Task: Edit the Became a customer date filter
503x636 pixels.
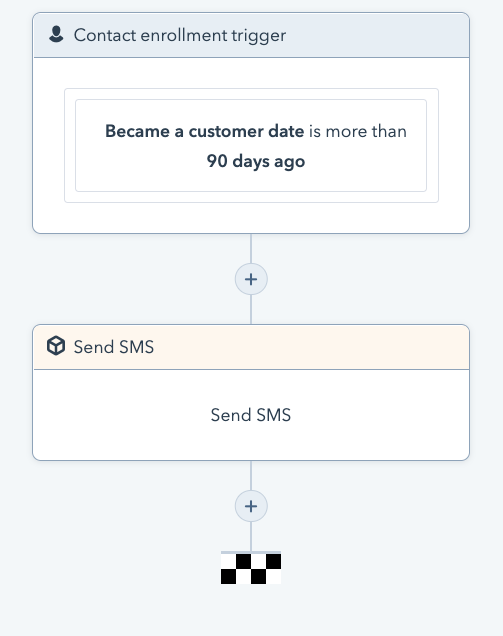Action: pos(251,145)
